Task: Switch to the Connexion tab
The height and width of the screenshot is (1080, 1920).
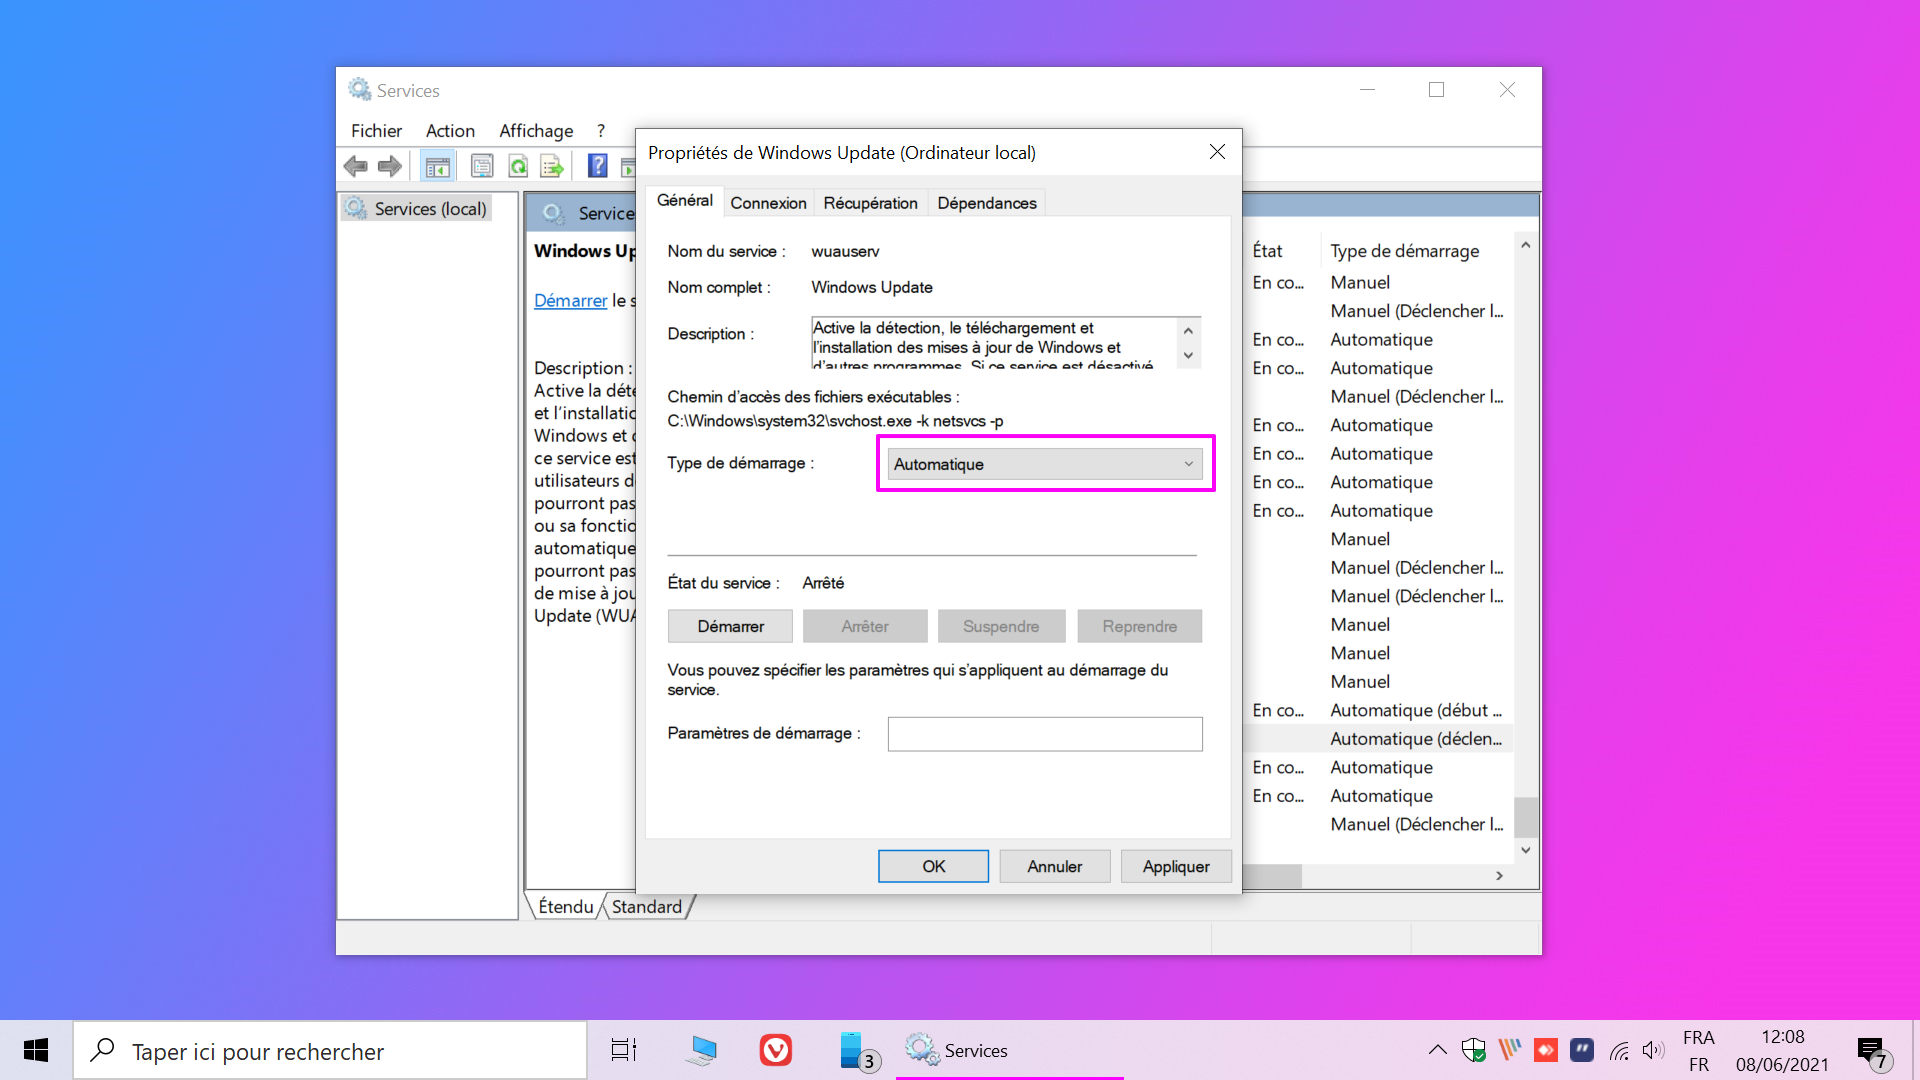Action: 768,203
